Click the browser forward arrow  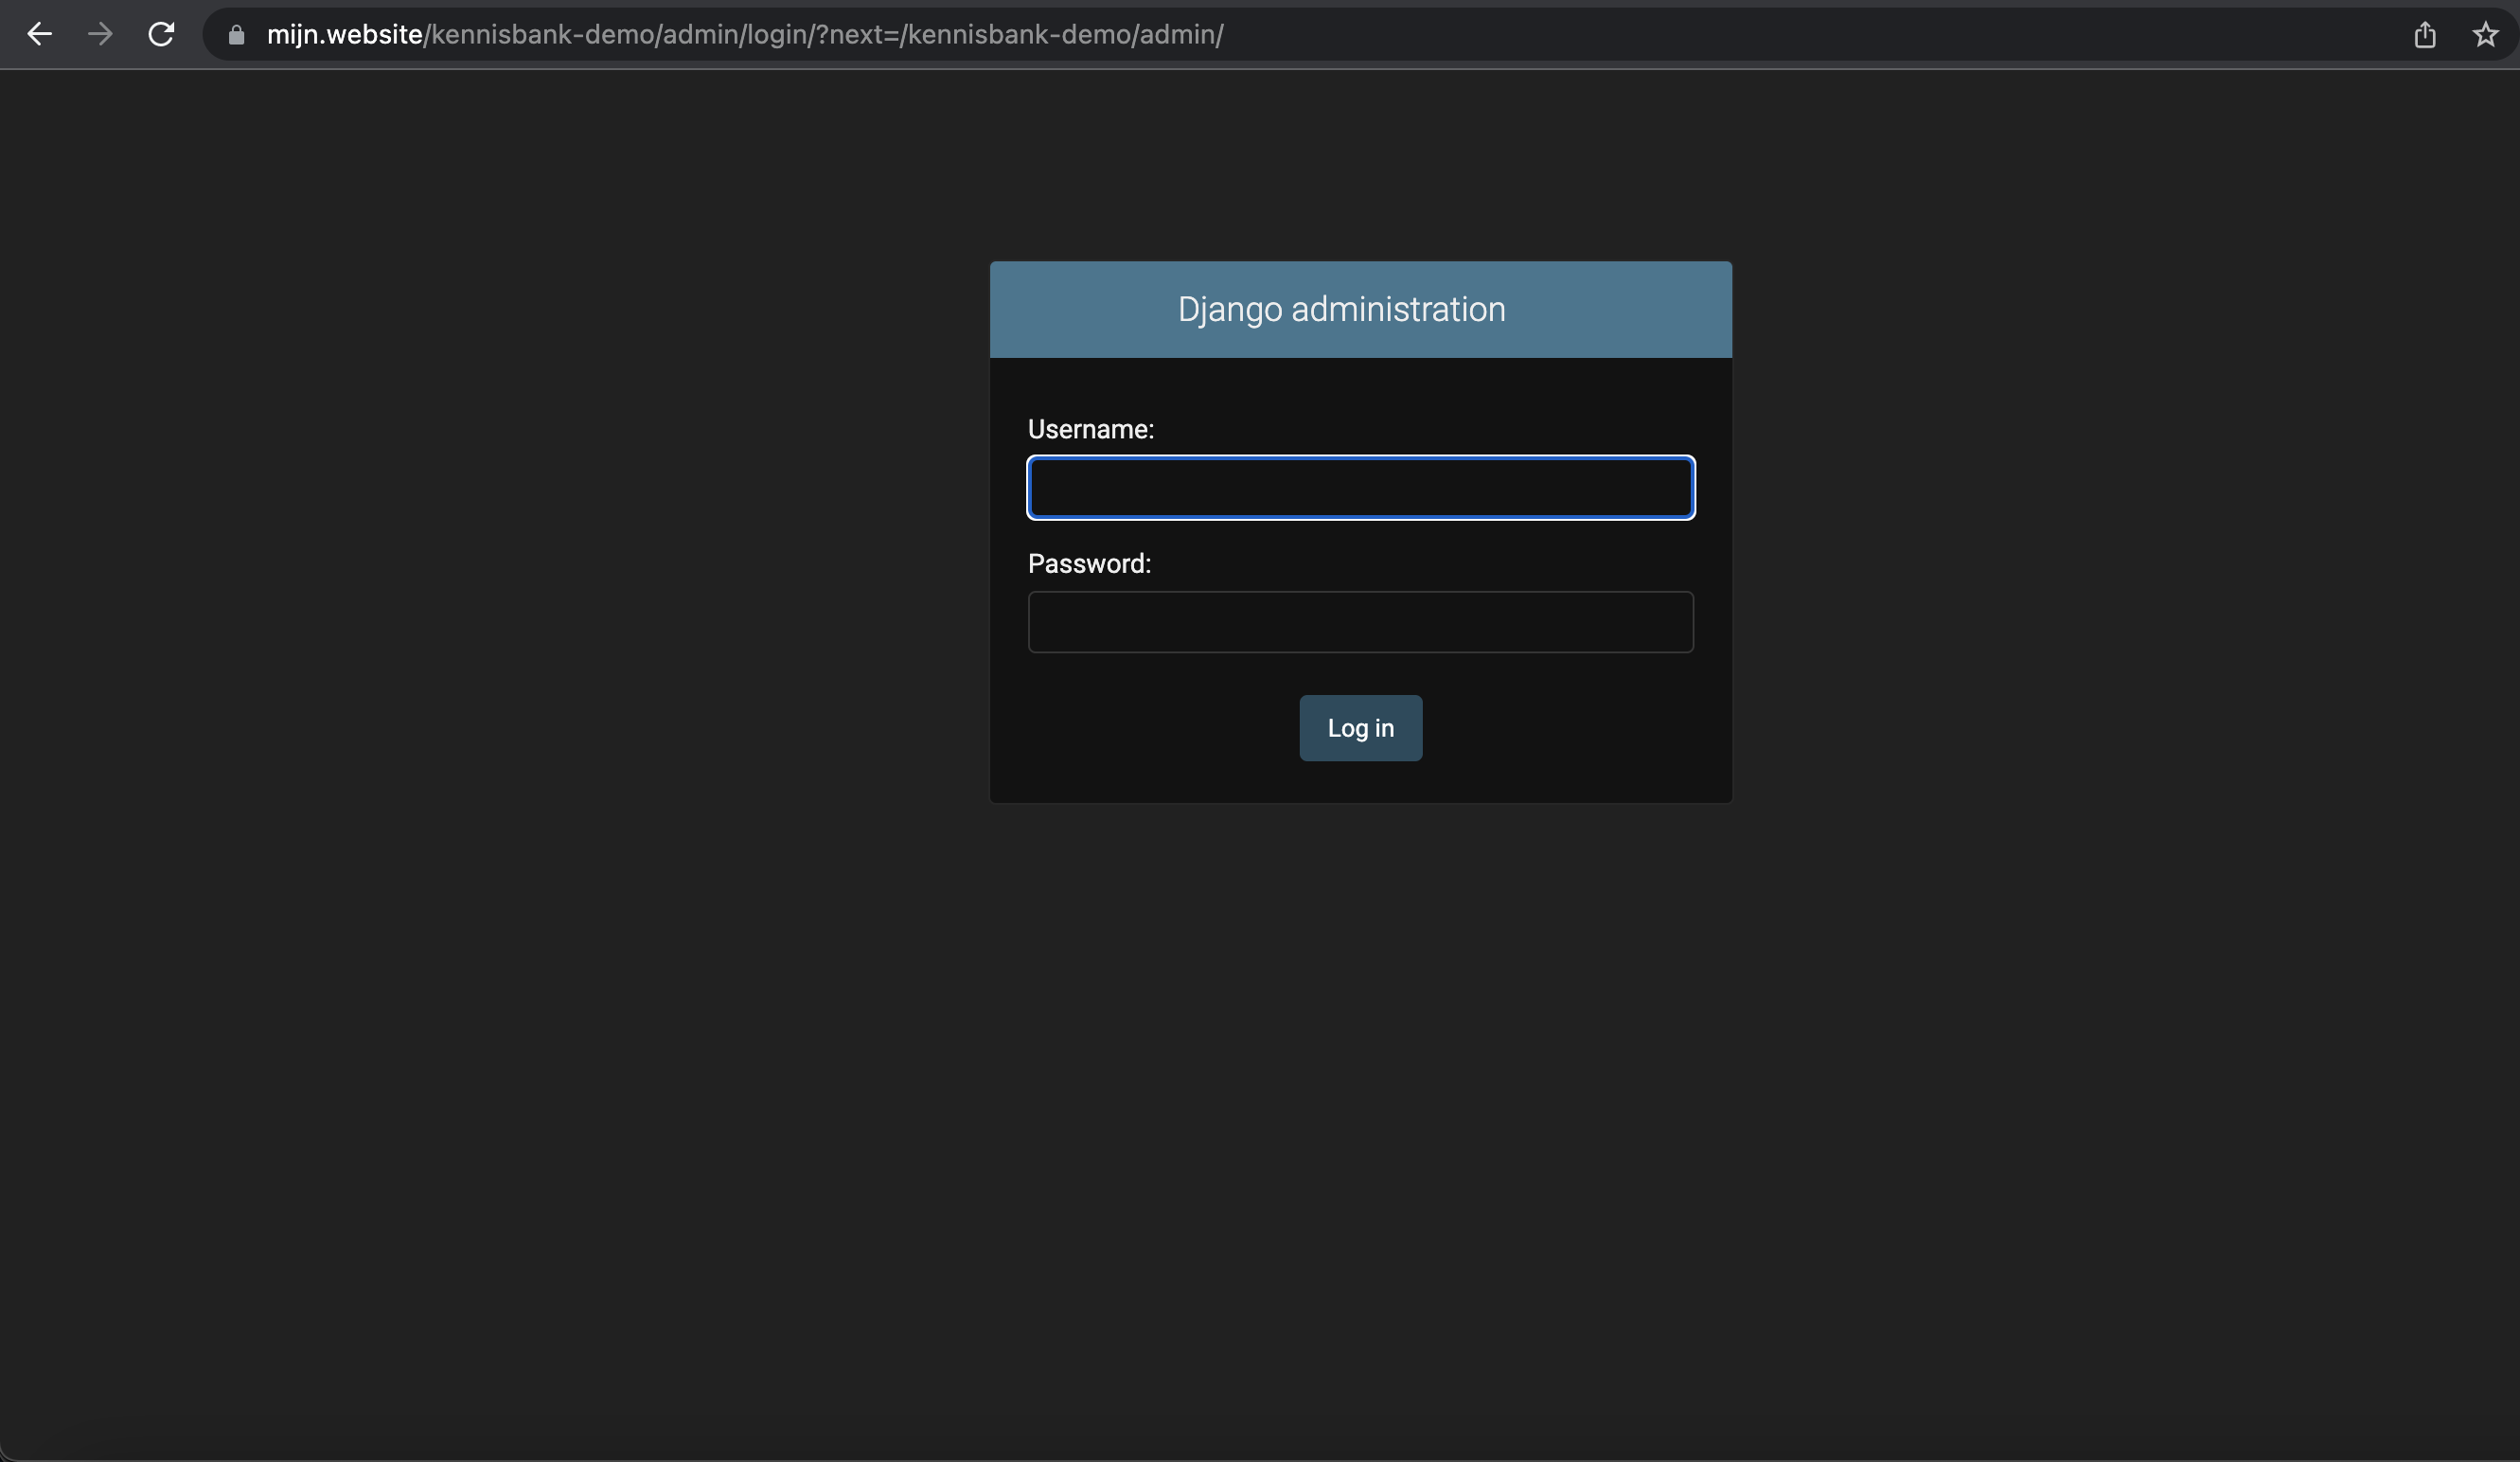[100, 35]
